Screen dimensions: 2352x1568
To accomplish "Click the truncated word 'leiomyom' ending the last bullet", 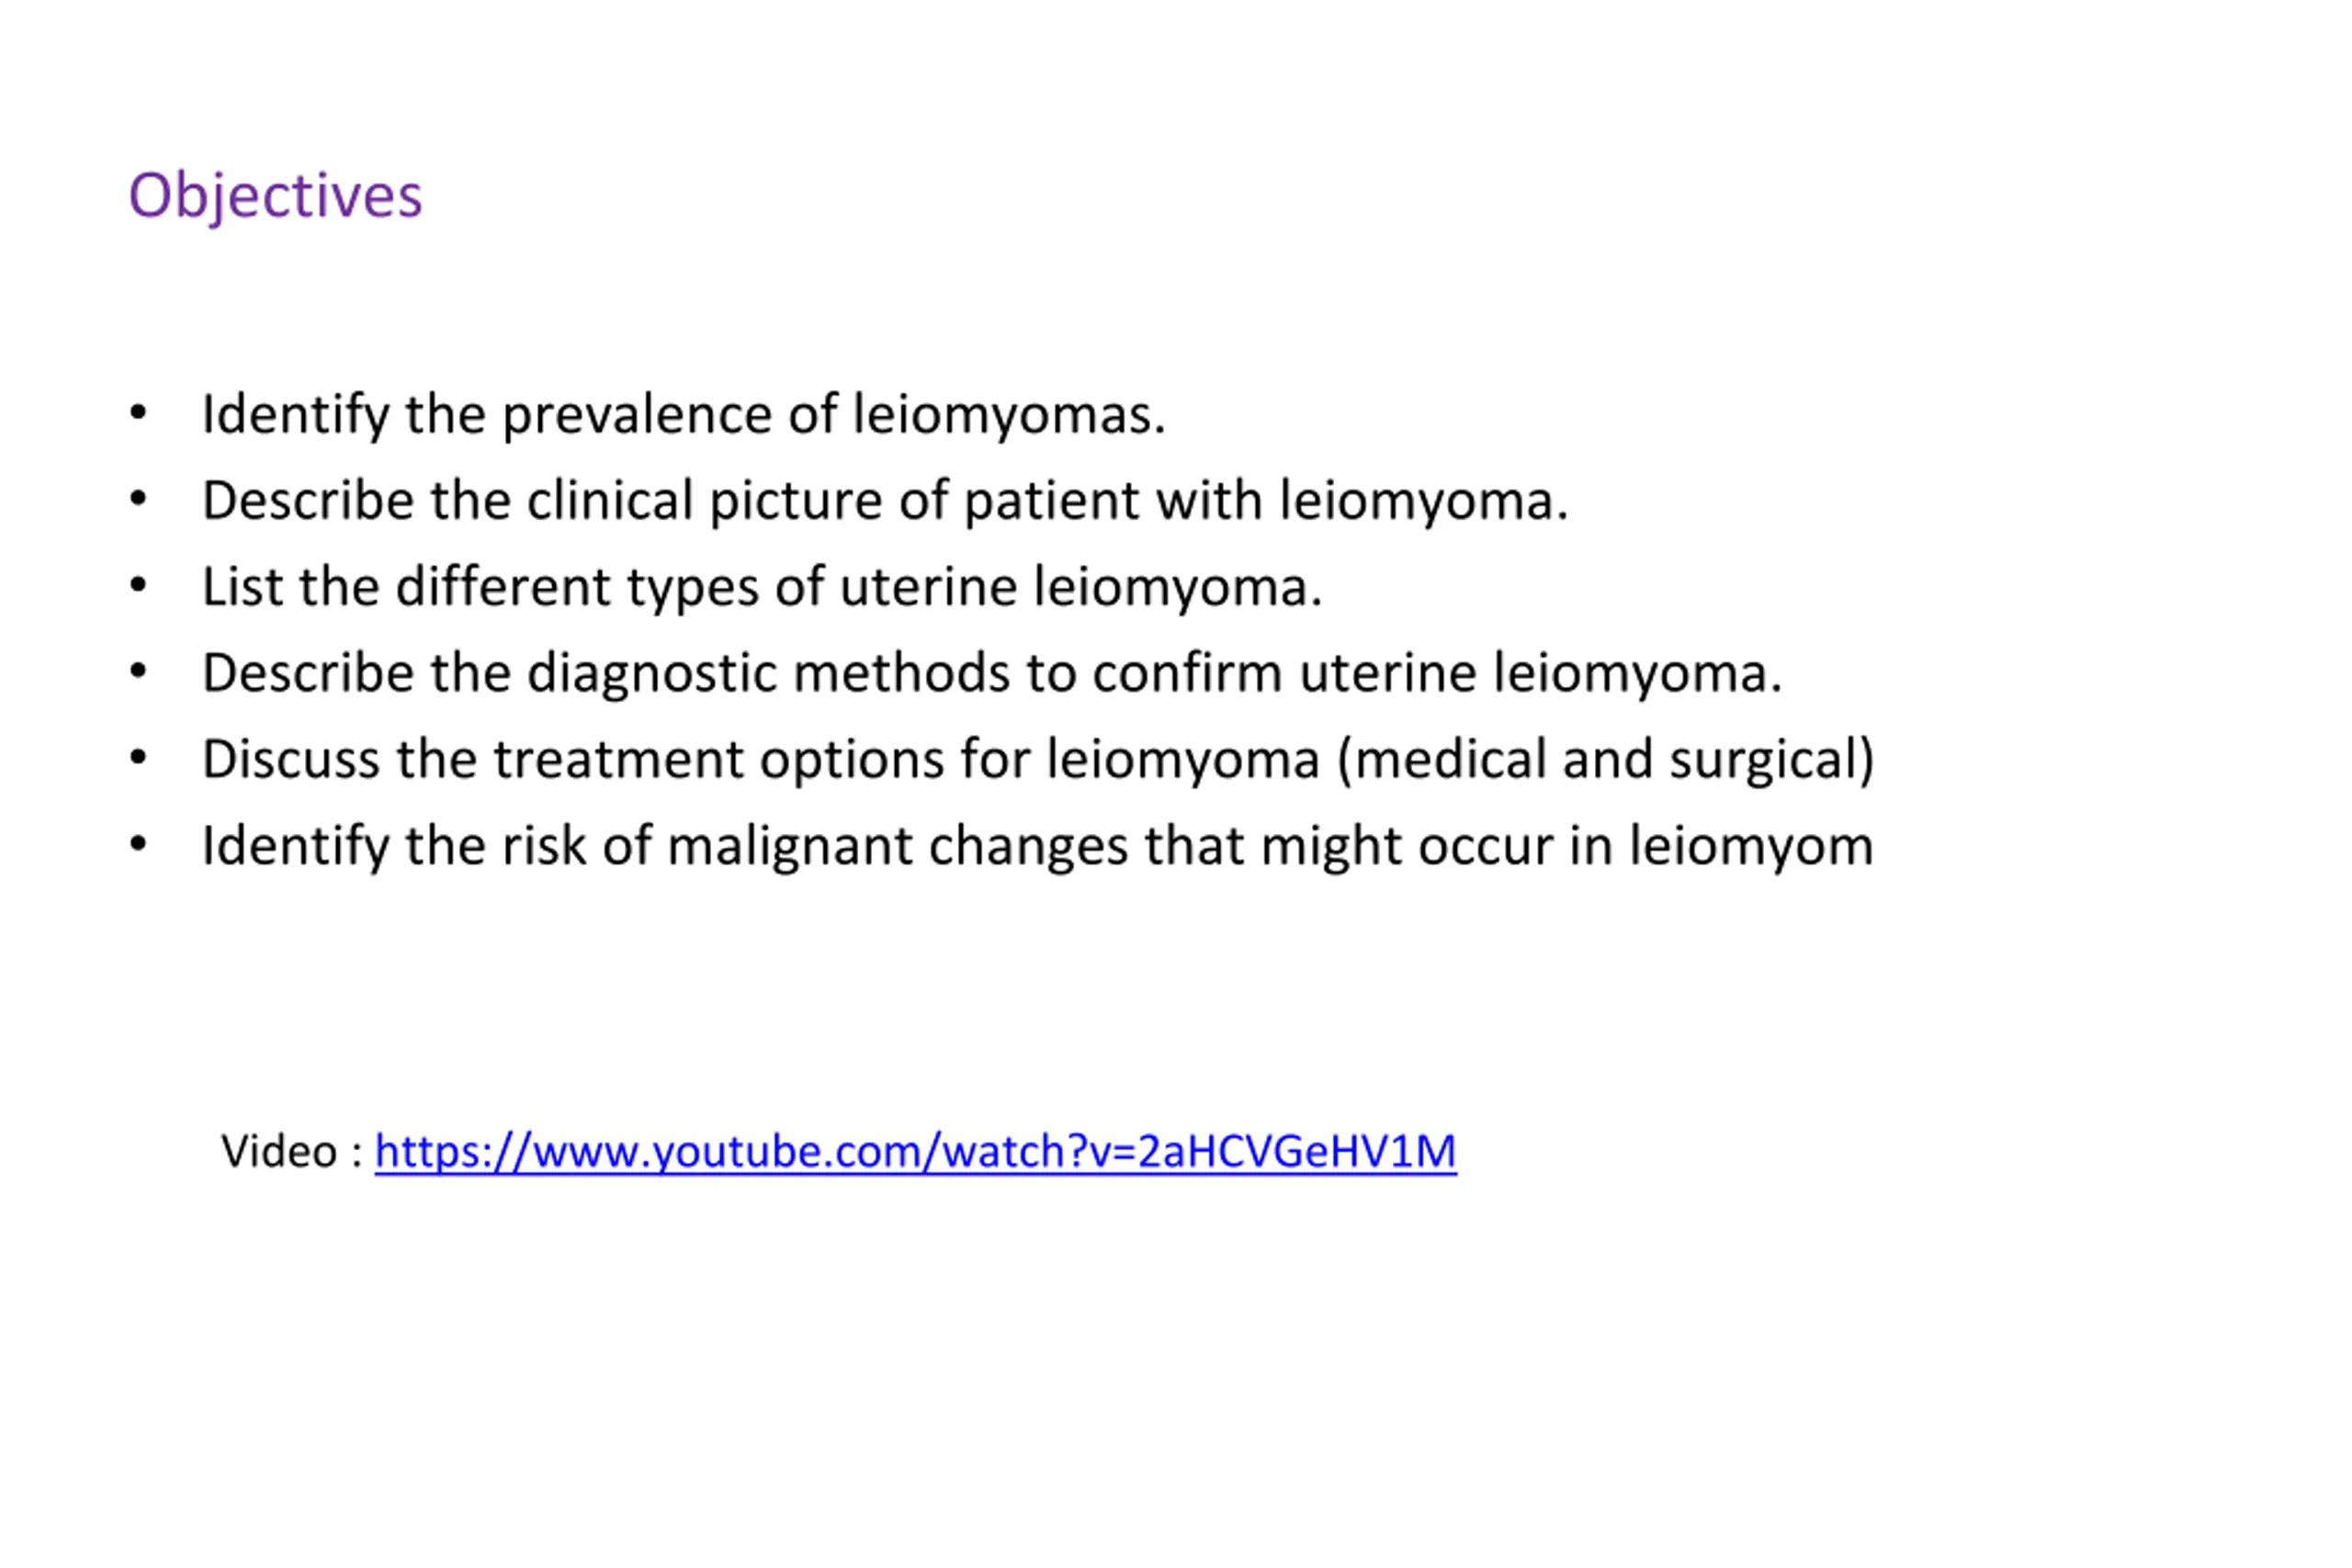I will 1751,847.
